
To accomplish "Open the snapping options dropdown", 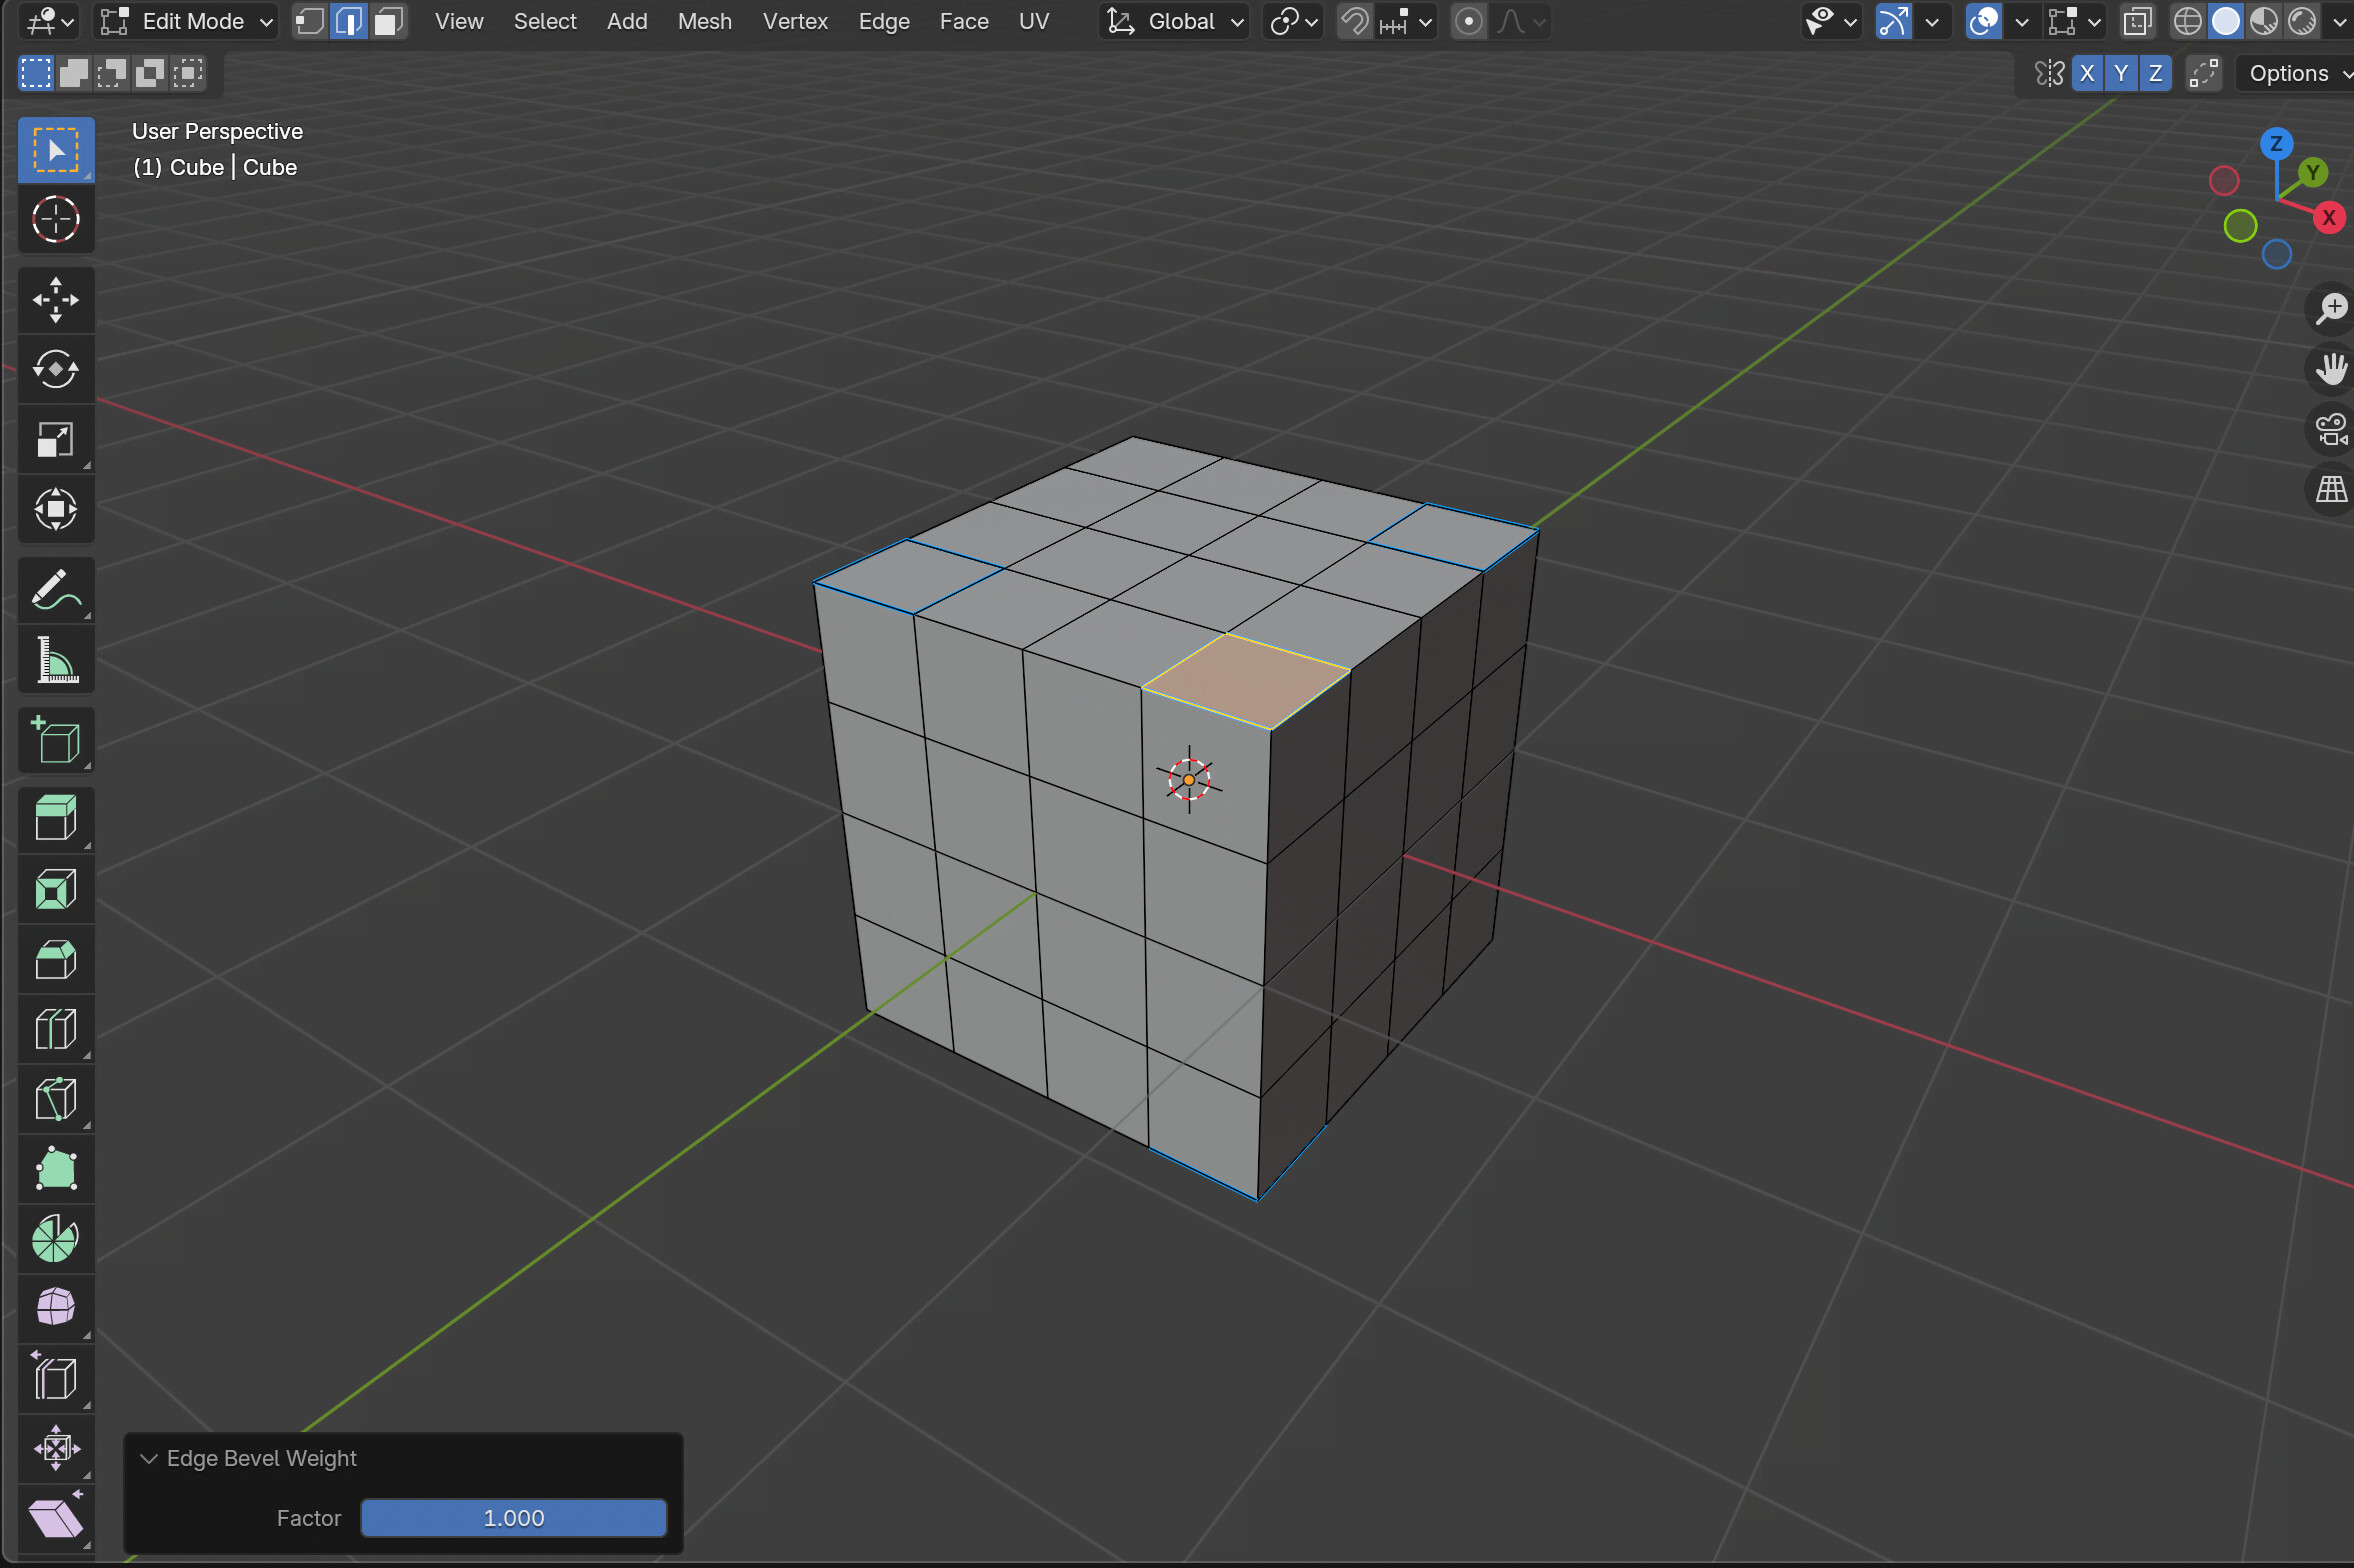I will 1406,21.
